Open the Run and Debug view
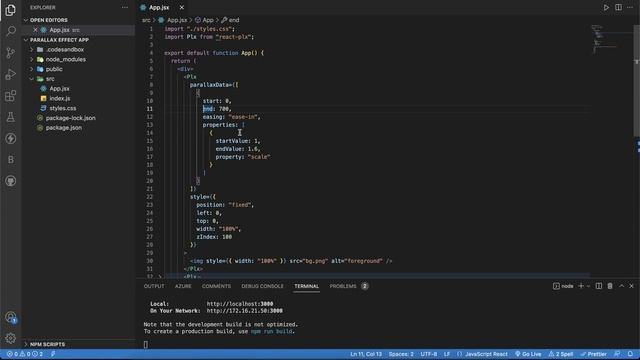Screen dimensions: 640x360 11,74
